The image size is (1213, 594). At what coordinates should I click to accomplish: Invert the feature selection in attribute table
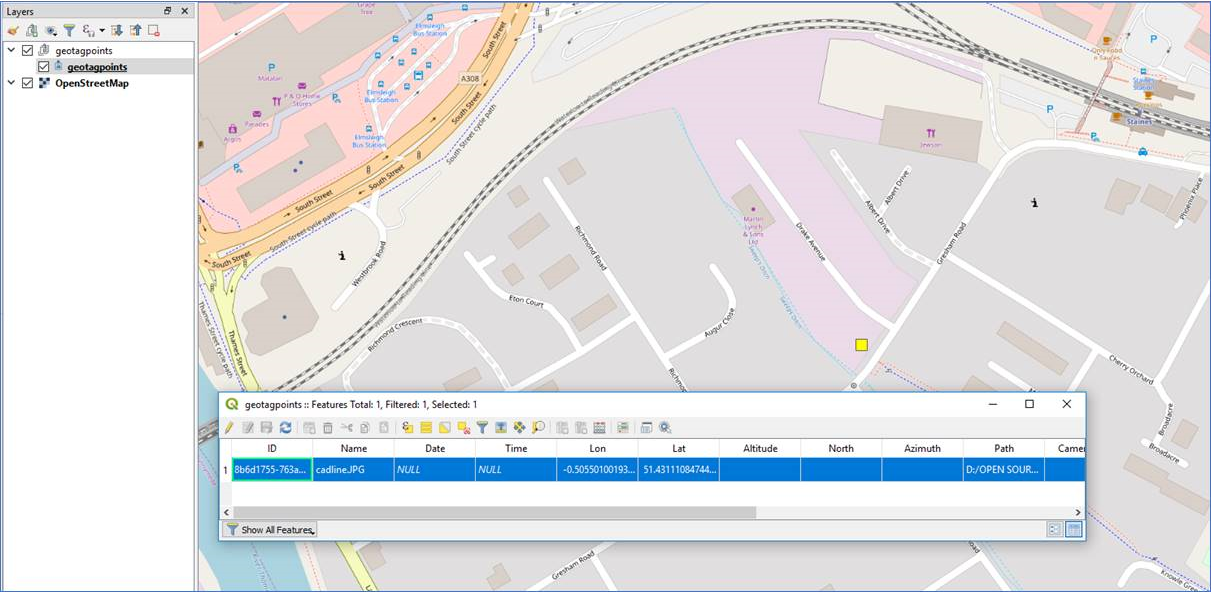(x=443, y=428)
